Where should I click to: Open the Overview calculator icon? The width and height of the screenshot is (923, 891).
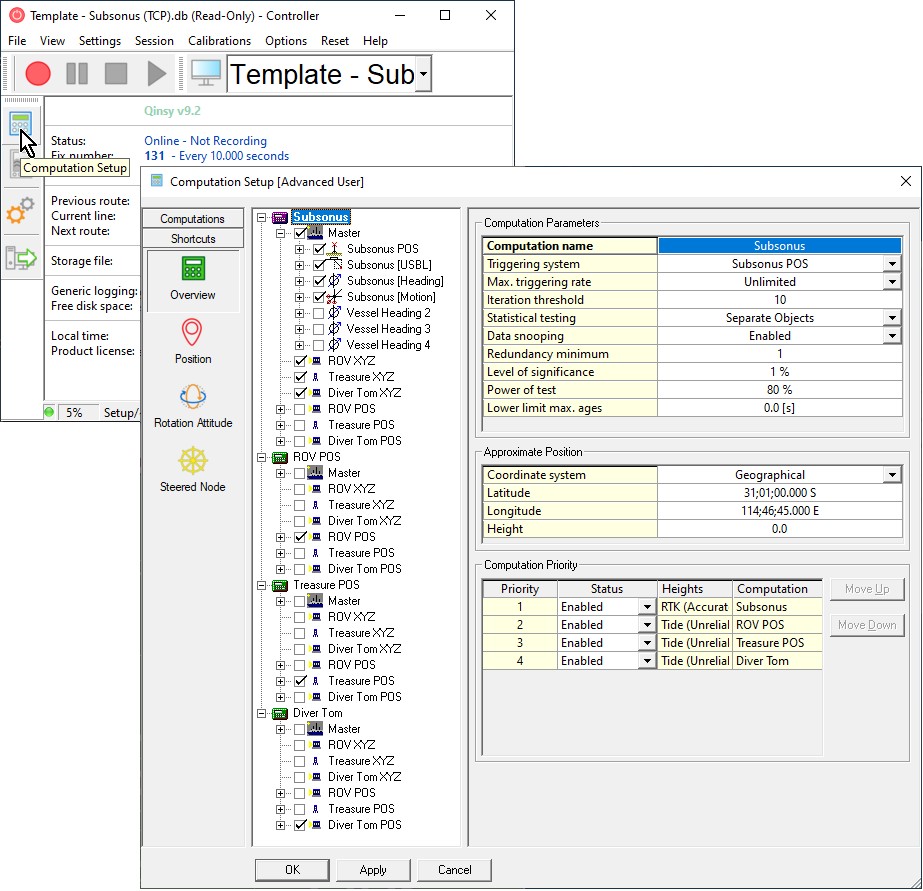(x=193, y=270)
